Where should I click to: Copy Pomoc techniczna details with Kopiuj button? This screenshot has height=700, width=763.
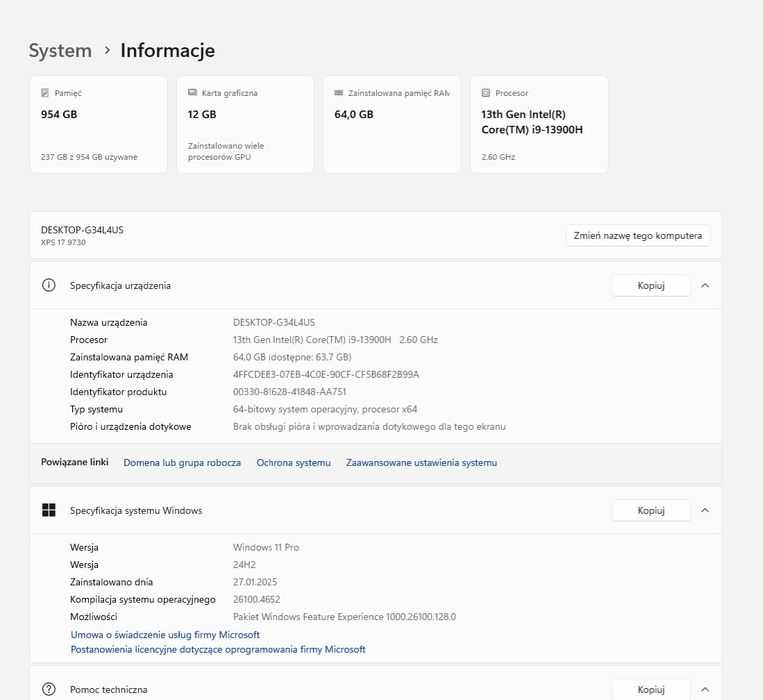tap(651, 689)
